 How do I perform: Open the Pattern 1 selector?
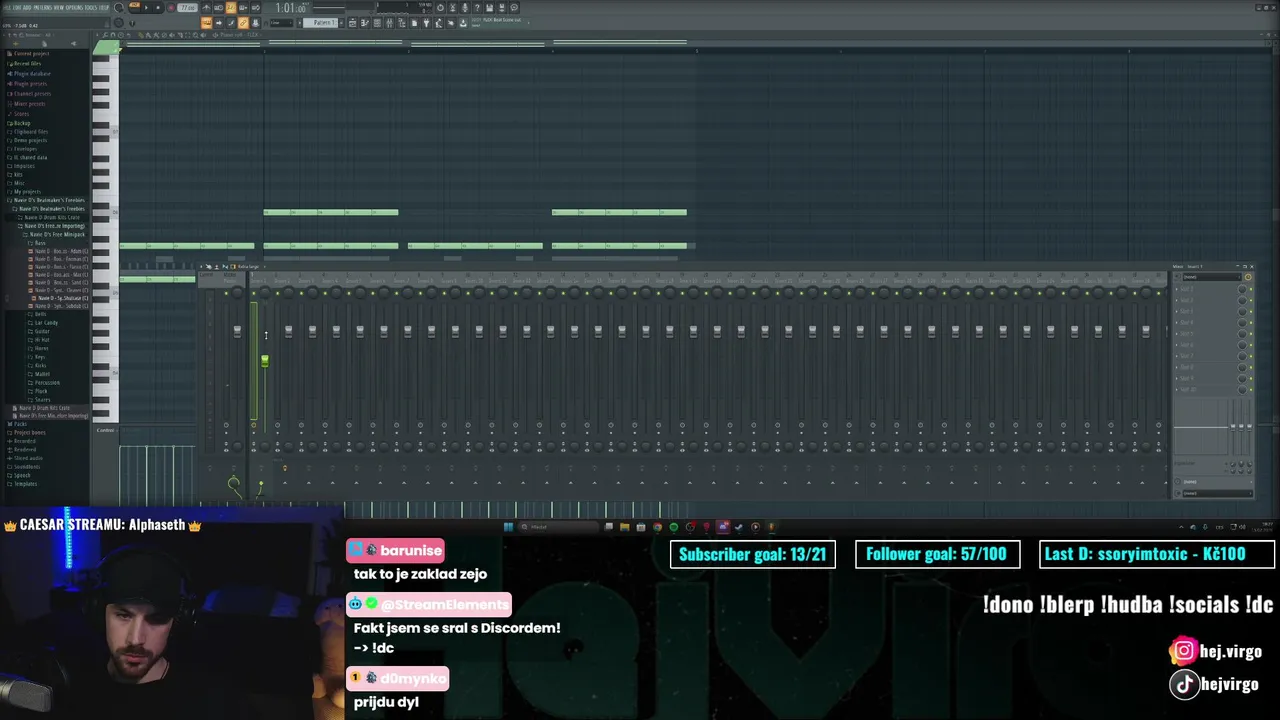point(320,22)
